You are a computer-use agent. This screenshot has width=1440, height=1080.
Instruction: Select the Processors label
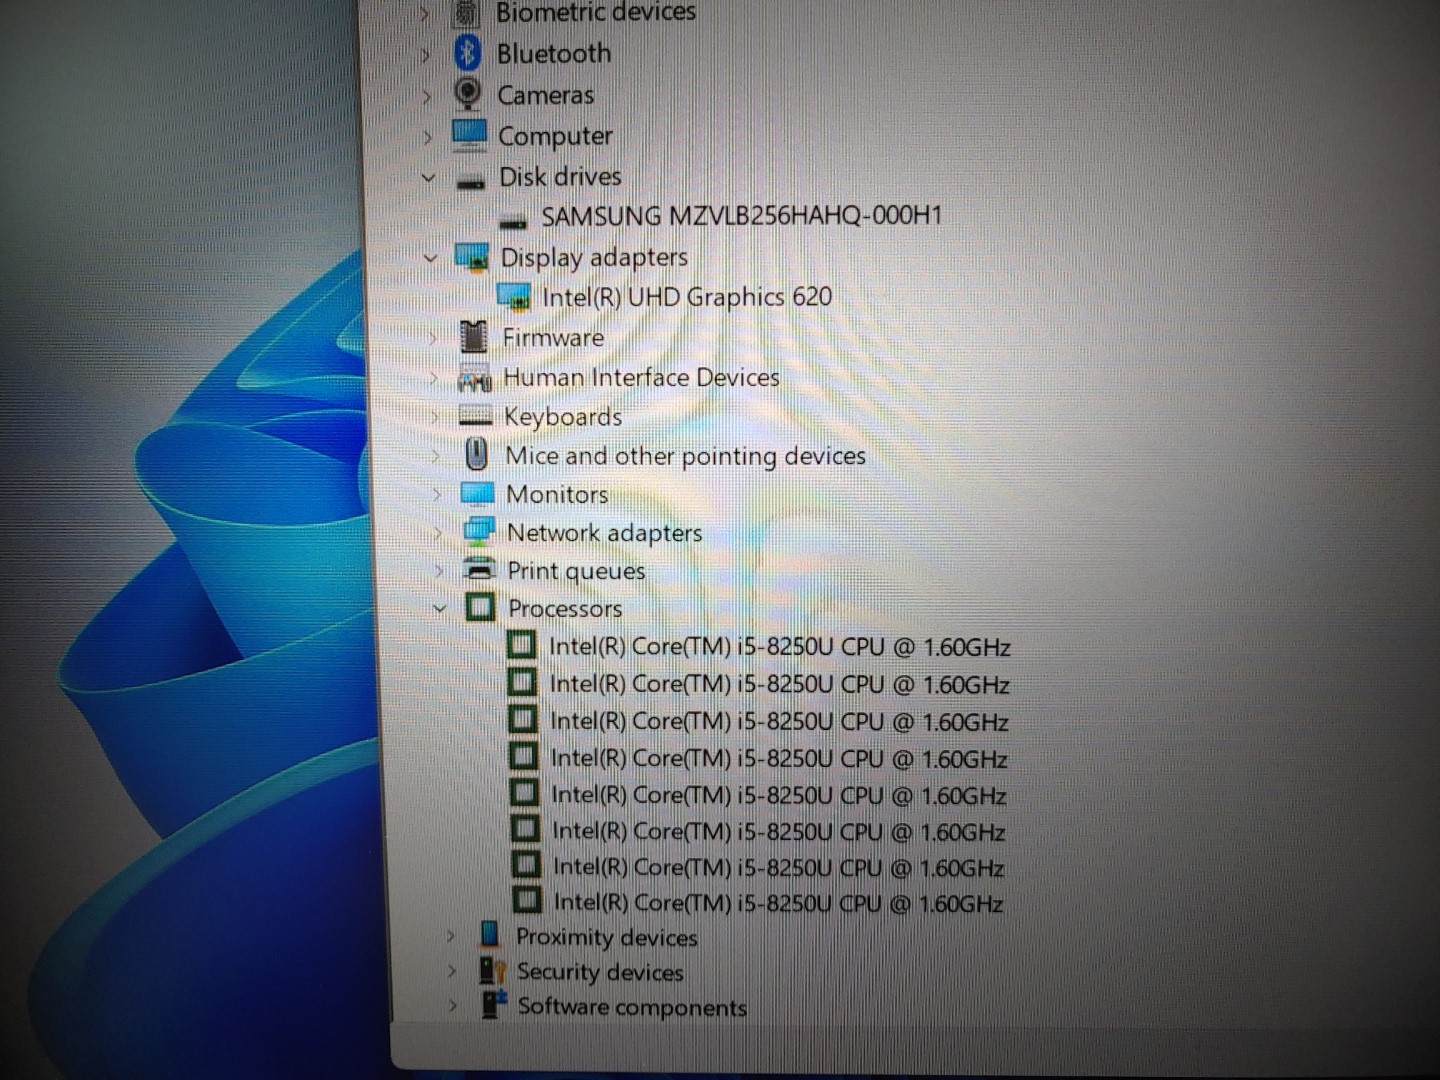[x=565, y=608]
